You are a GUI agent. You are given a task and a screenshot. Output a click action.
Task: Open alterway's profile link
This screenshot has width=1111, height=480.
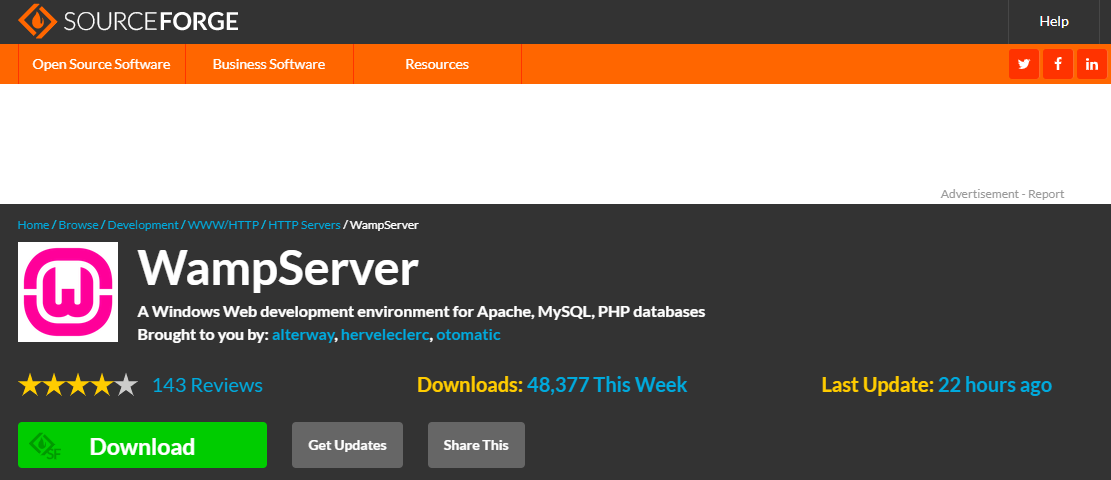coord(303,335)
